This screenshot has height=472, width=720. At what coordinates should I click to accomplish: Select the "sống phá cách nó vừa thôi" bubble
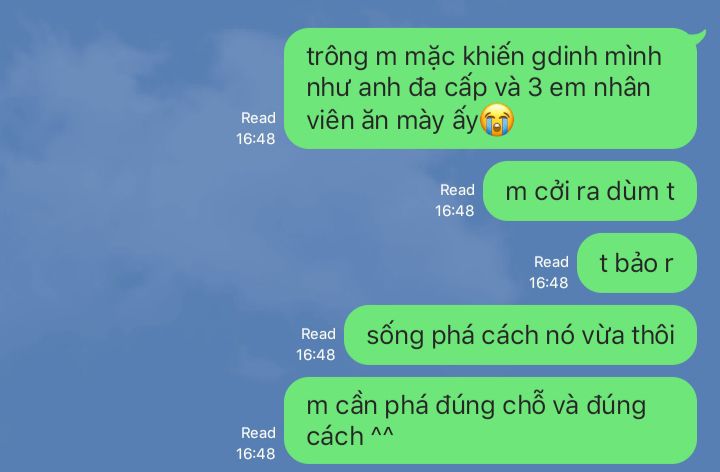pos(521,335)
